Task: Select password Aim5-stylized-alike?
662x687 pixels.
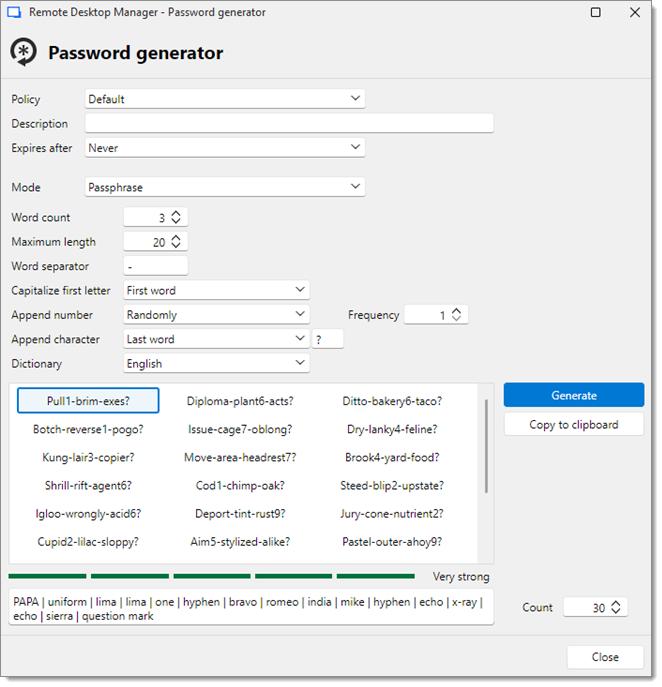Action: 240,542
